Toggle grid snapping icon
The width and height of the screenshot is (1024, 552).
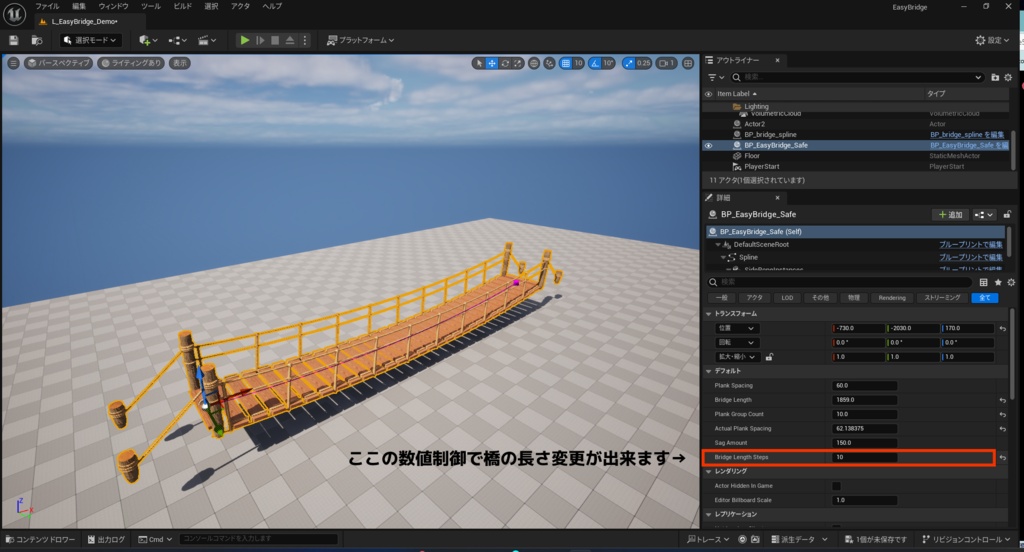[566, 63]
